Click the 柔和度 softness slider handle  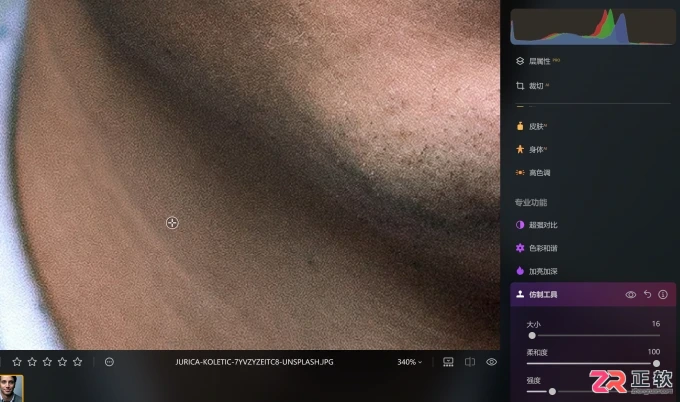point(656,363)
